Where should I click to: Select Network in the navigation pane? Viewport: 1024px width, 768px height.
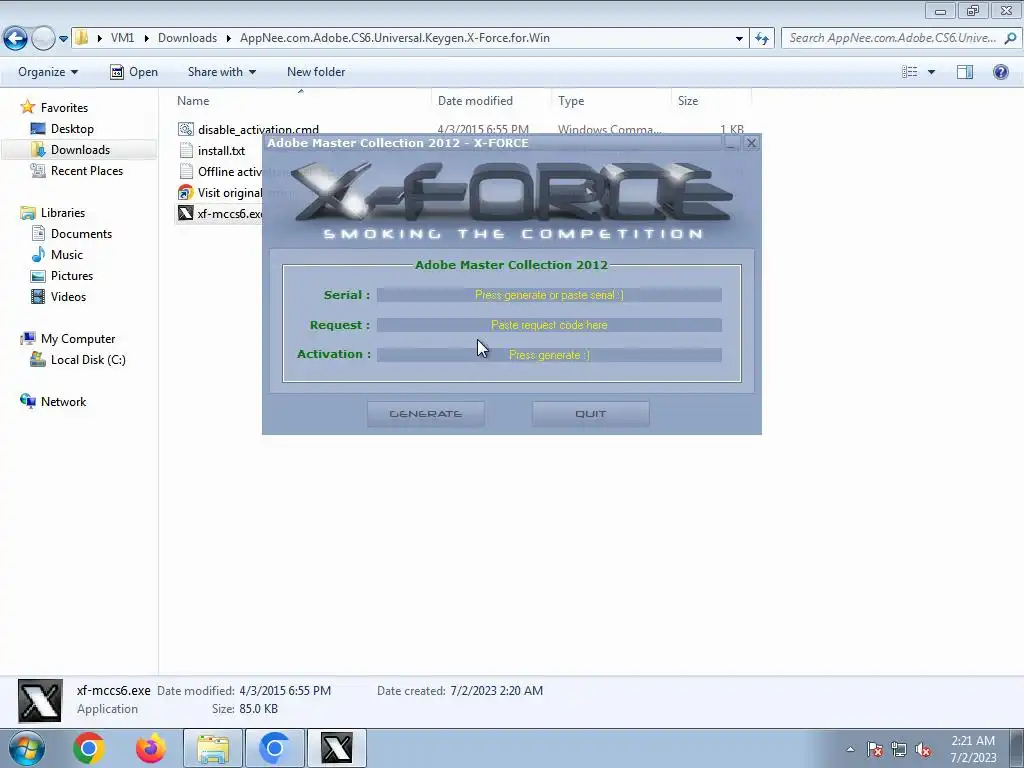[x=63, y=402]
